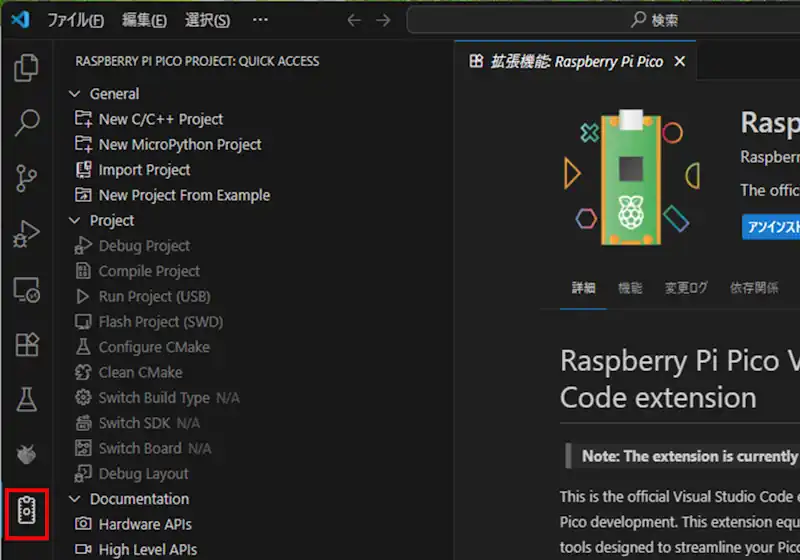Screen dimensions: 800x560
Task: Click the Switch Board icon
Action: [83, 448]
